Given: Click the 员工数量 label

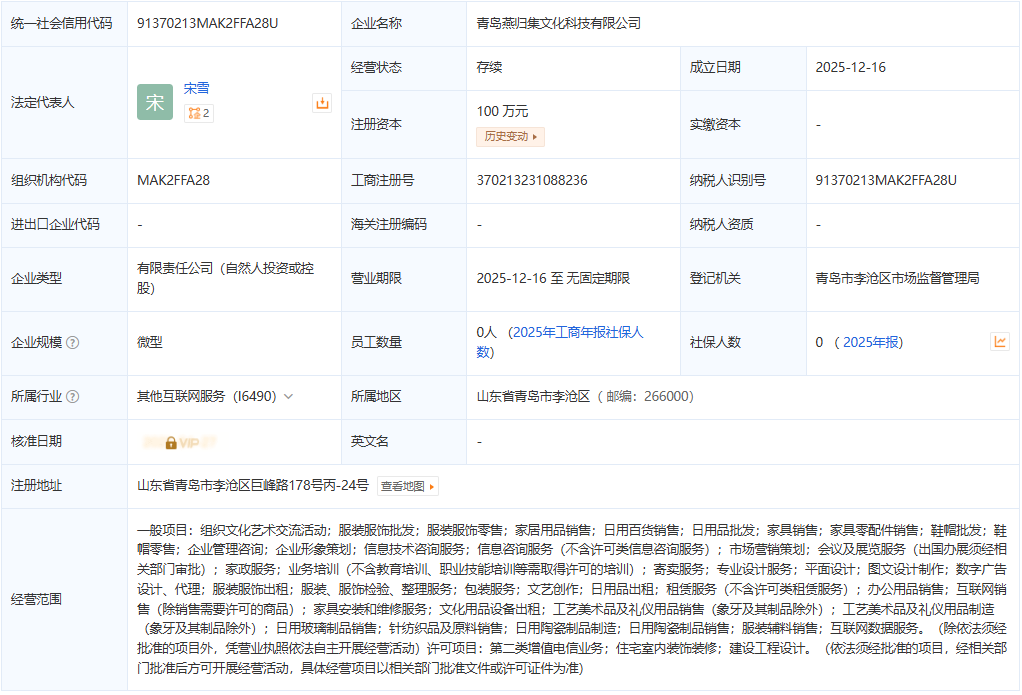Looking at the screenshot, I should coord(376,342).
